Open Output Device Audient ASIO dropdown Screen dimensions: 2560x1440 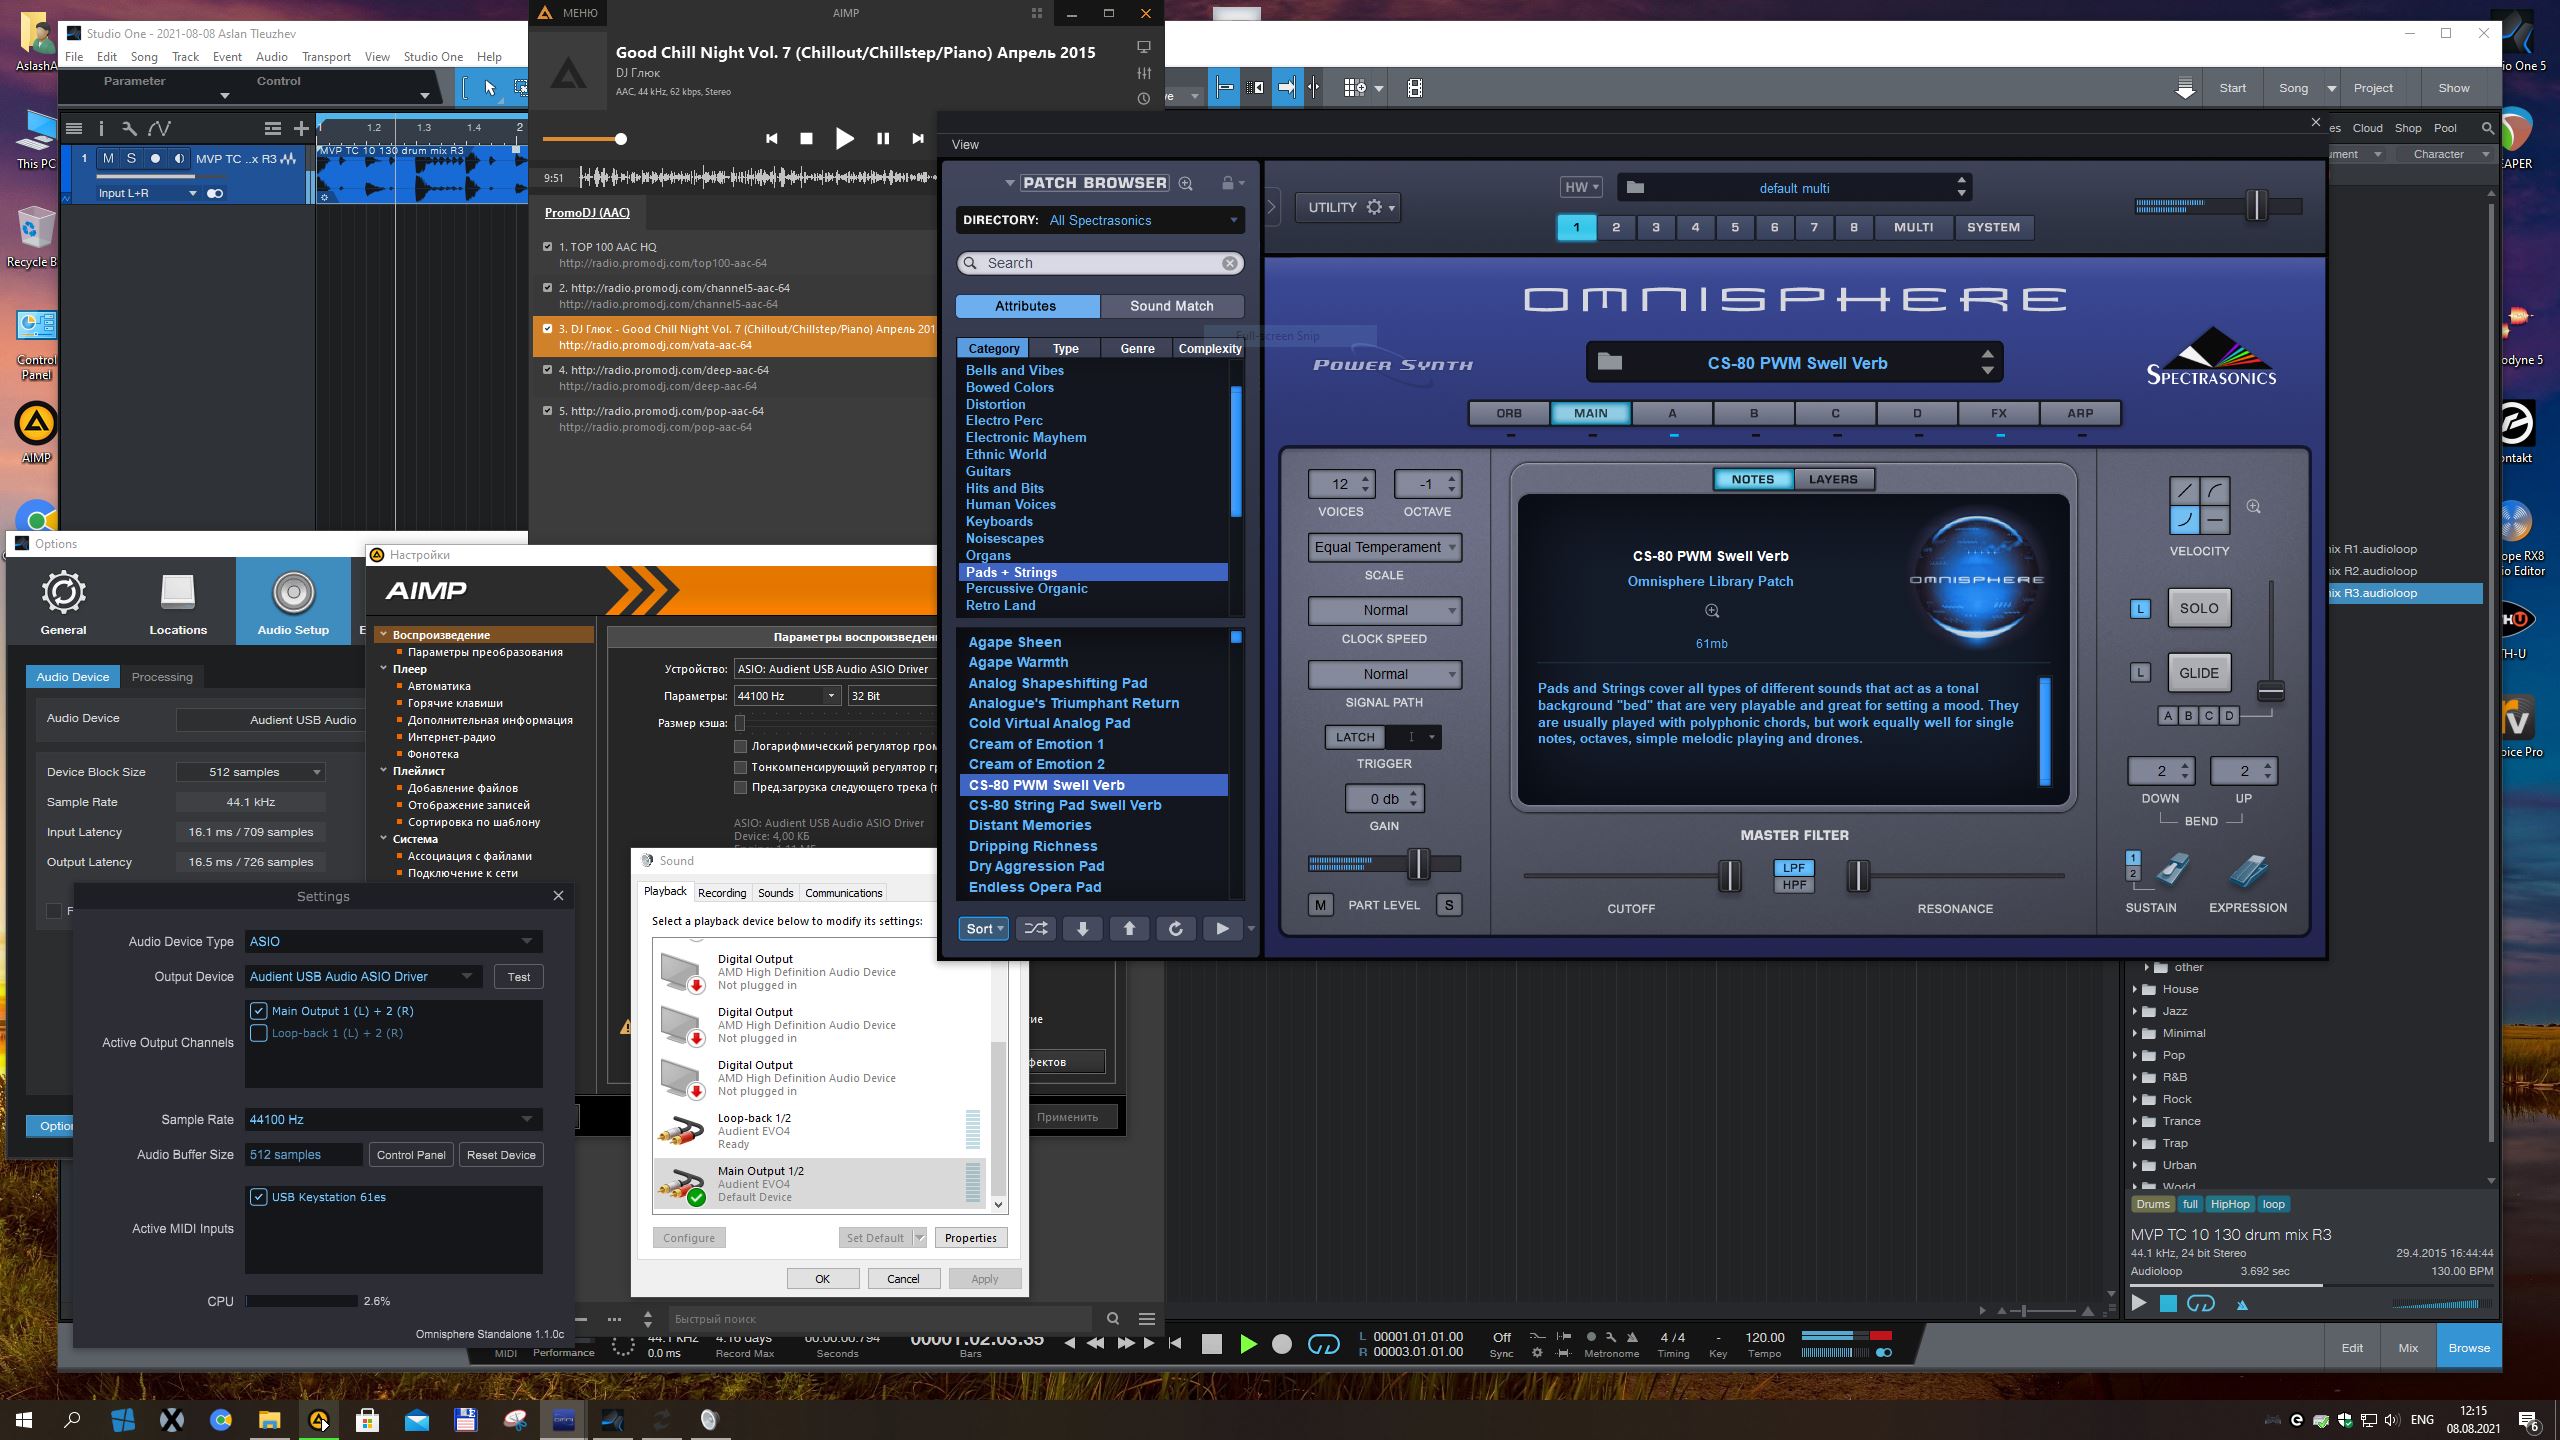364,976
